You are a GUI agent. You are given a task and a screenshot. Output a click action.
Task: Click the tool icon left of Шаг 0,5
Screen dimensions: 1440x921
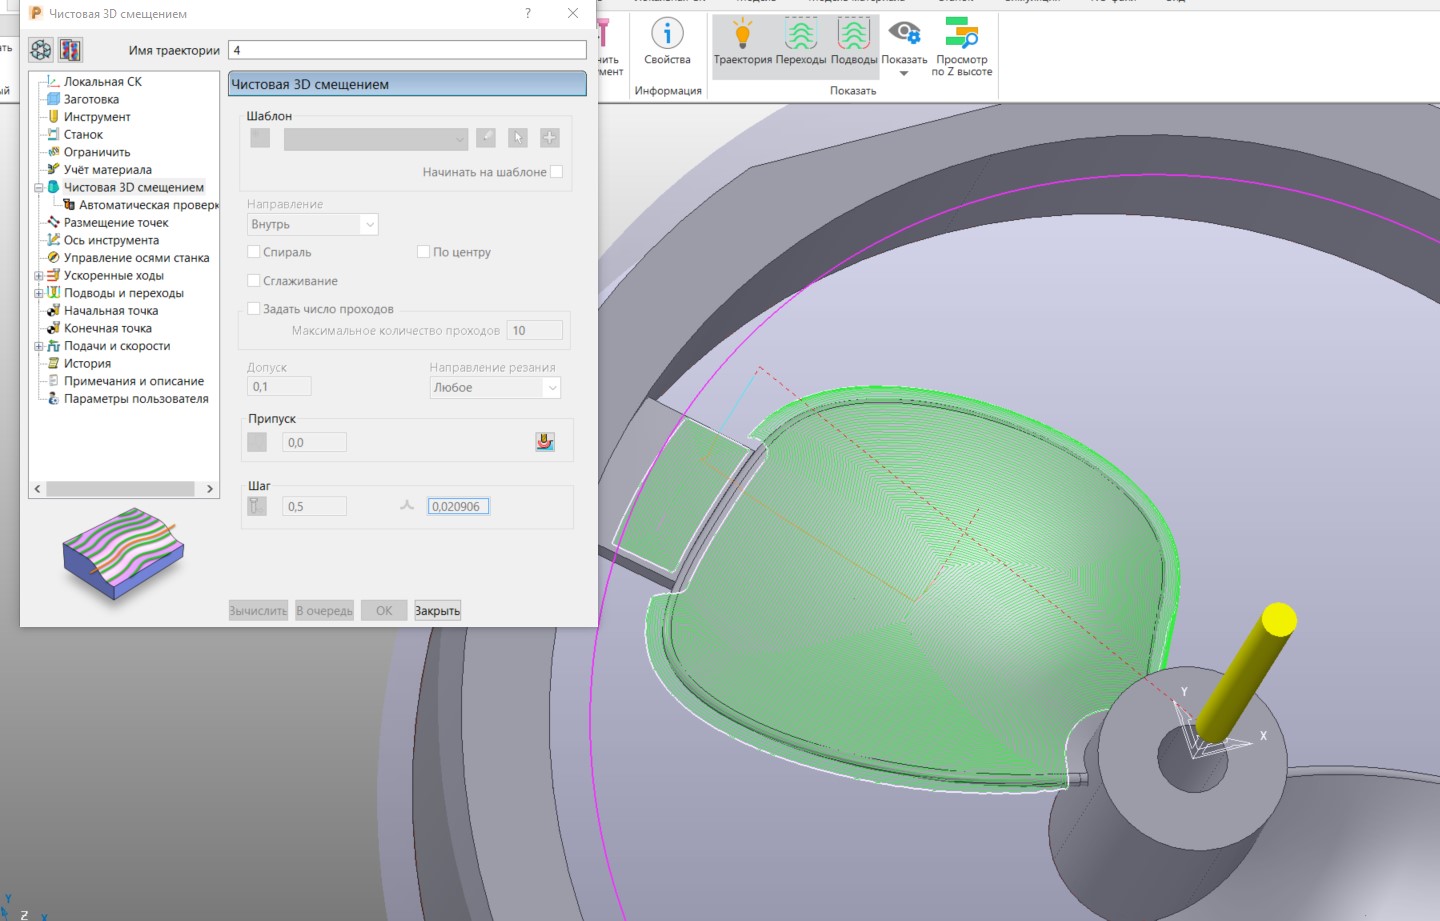(257, 506)
